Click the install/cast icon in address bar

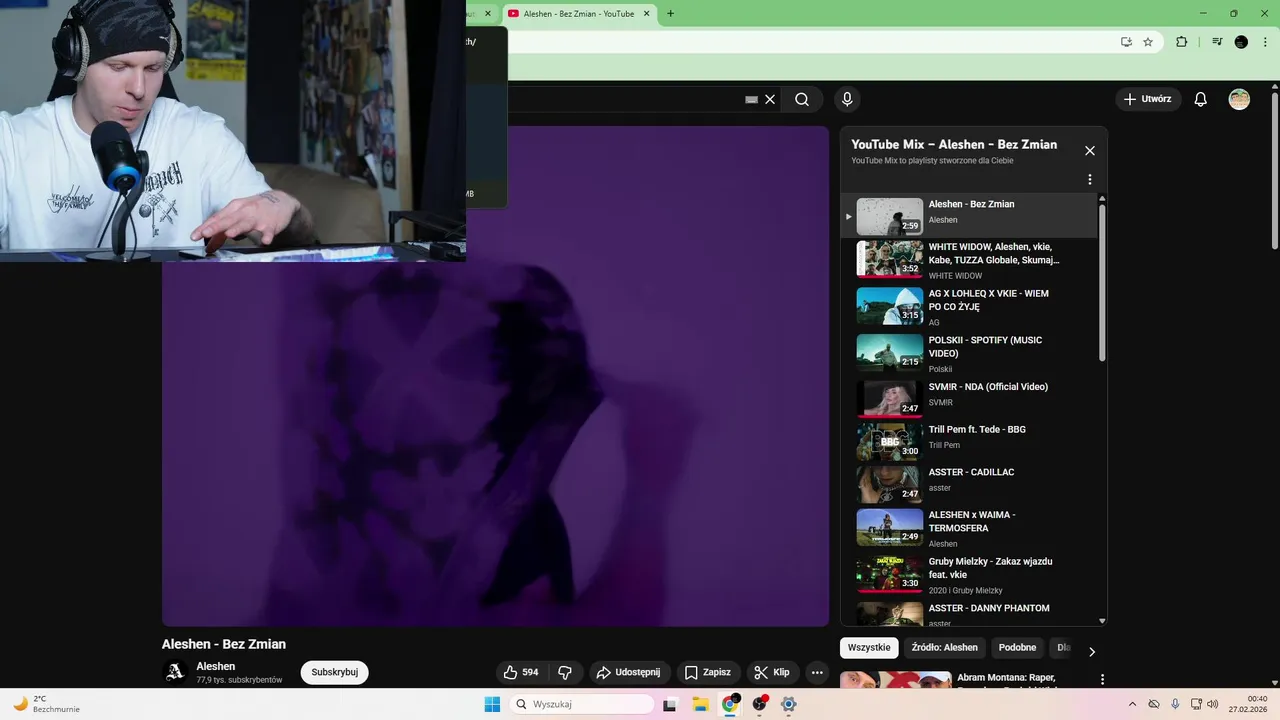point(1126,42)
